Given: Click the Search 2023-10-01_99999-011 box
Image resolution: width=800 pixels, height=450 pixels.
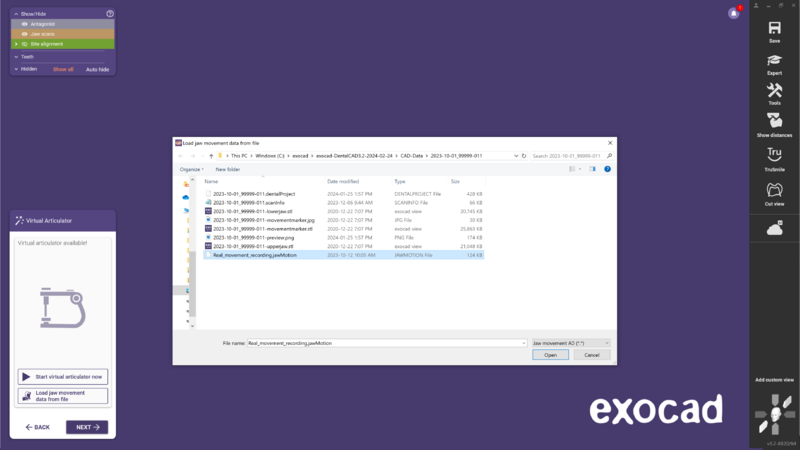Looking at the screenshot, I should coord(571,156).
